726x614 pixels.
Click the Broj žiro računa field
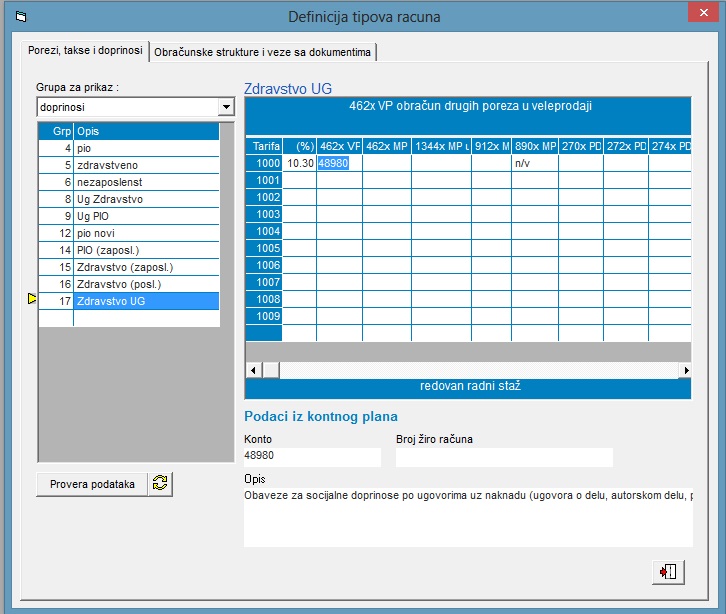(503, 457)
